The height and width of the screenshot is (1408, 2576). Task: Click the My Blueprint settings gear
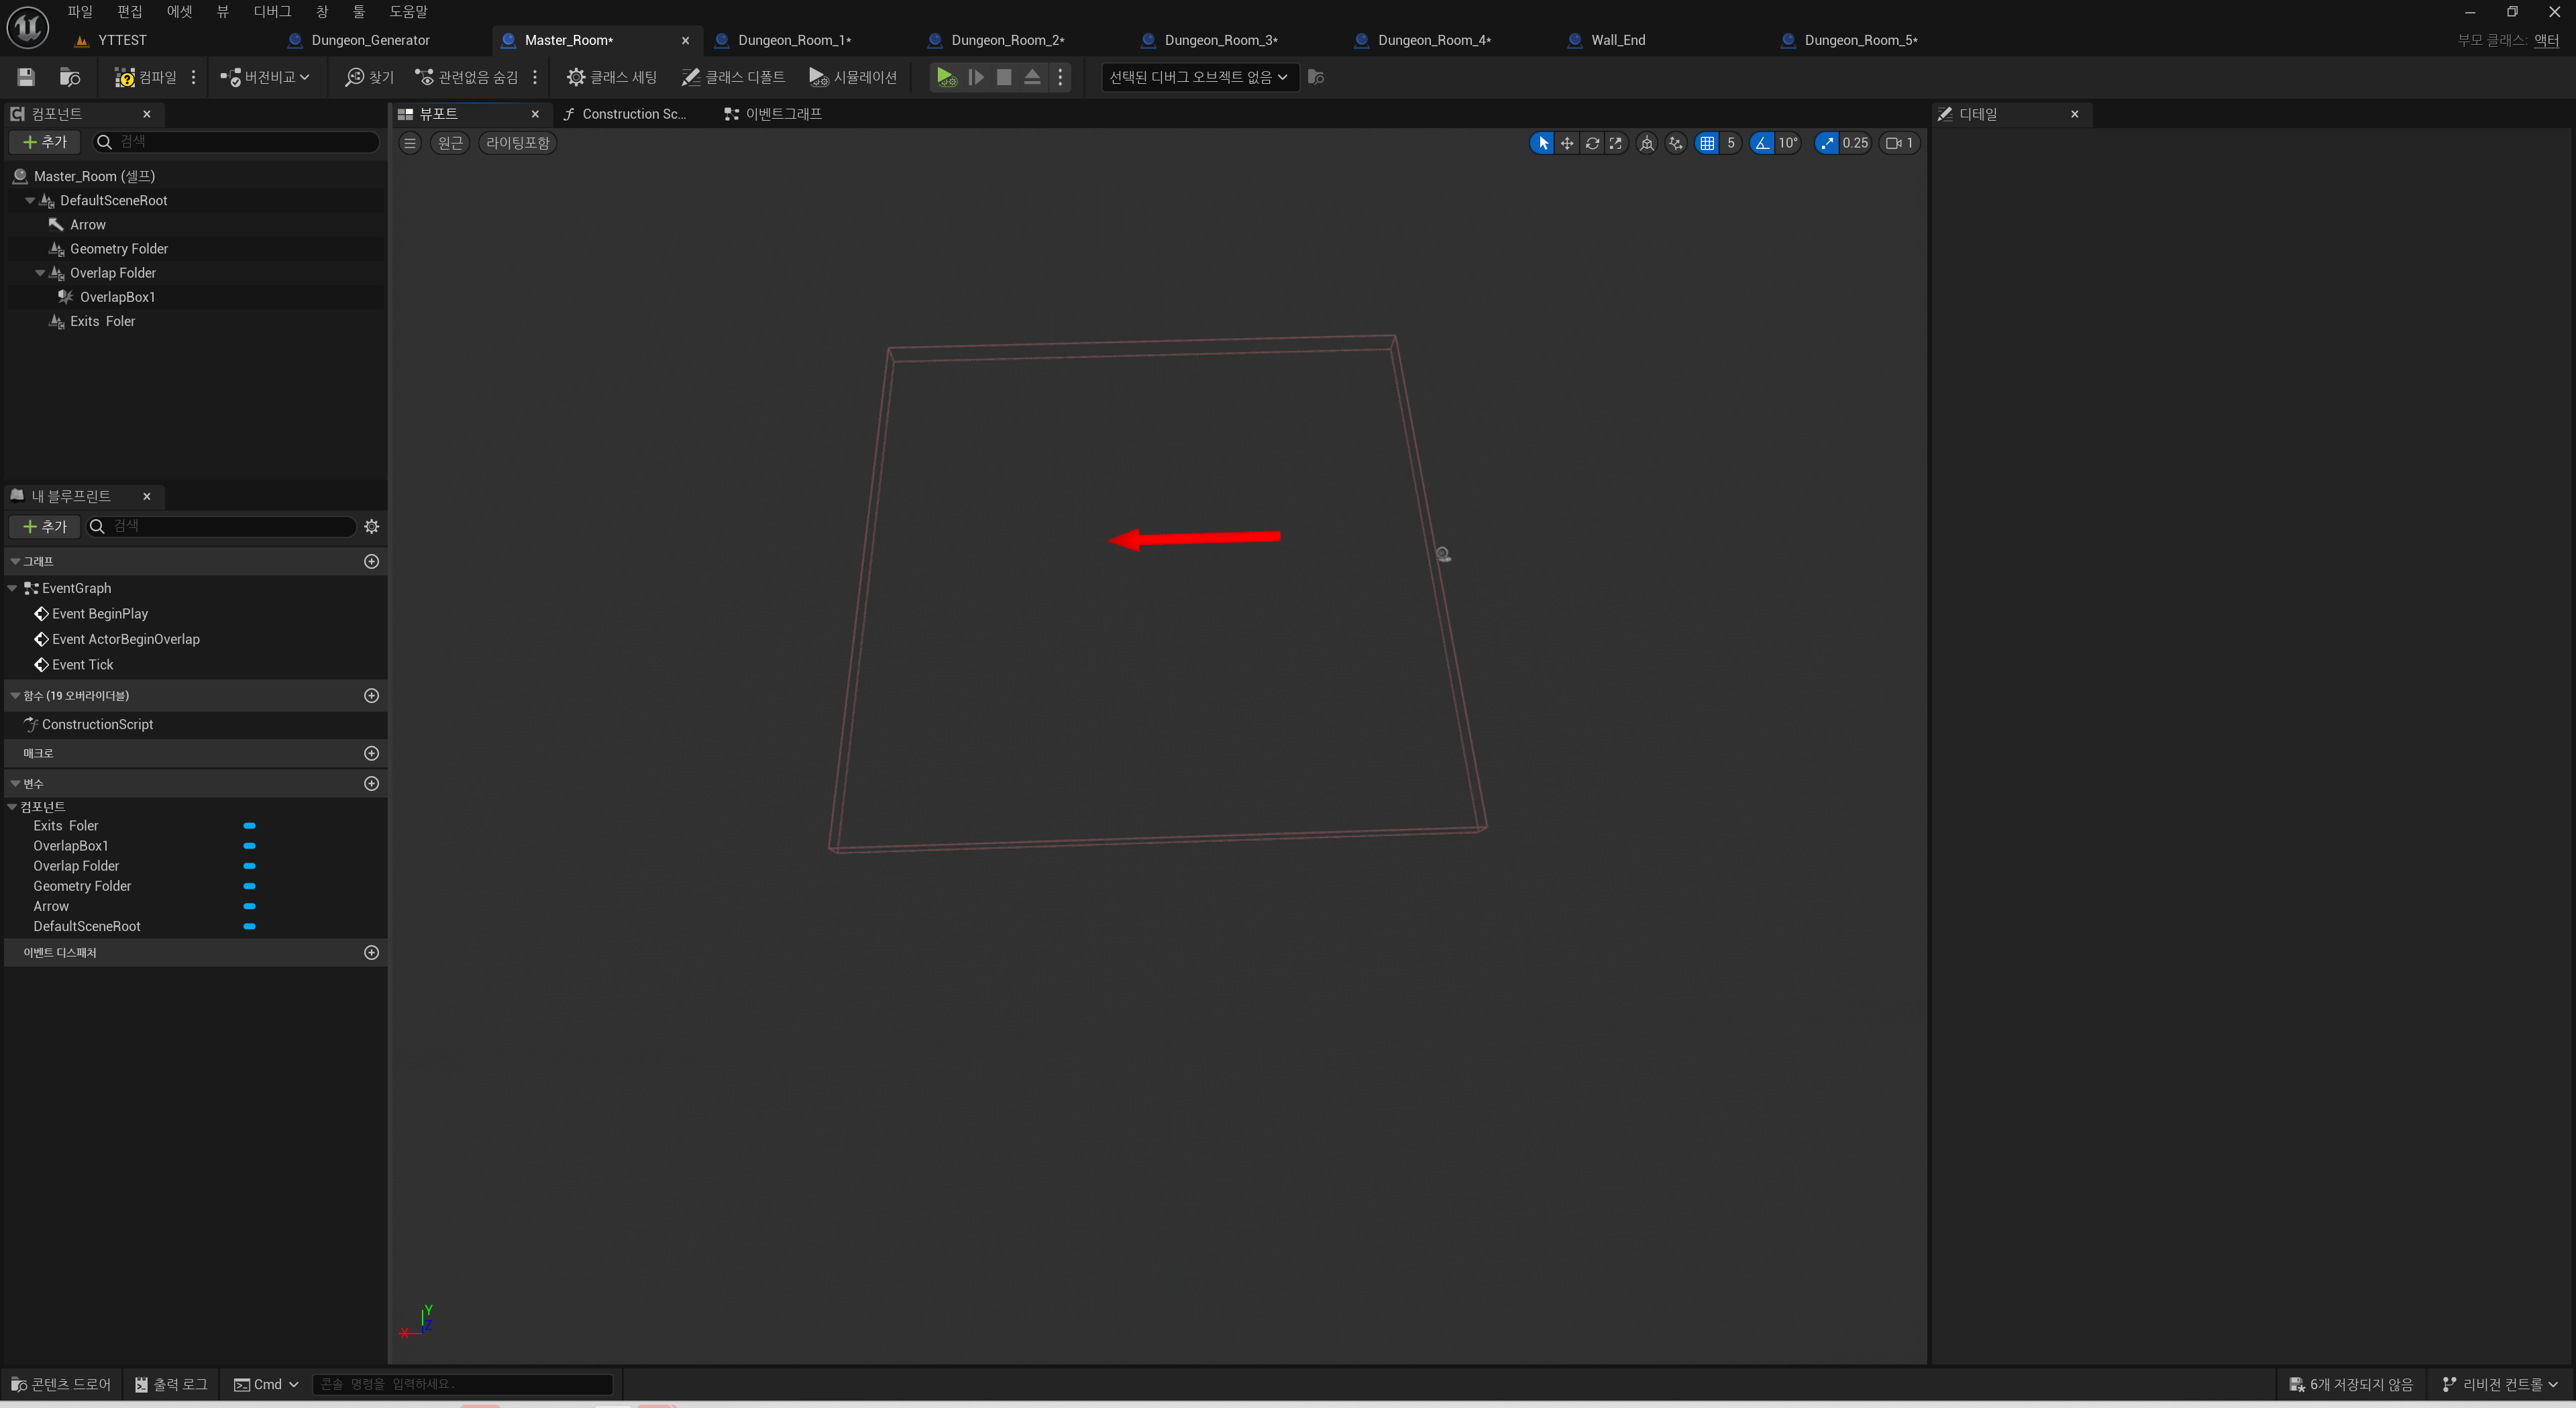pos(372,526)
